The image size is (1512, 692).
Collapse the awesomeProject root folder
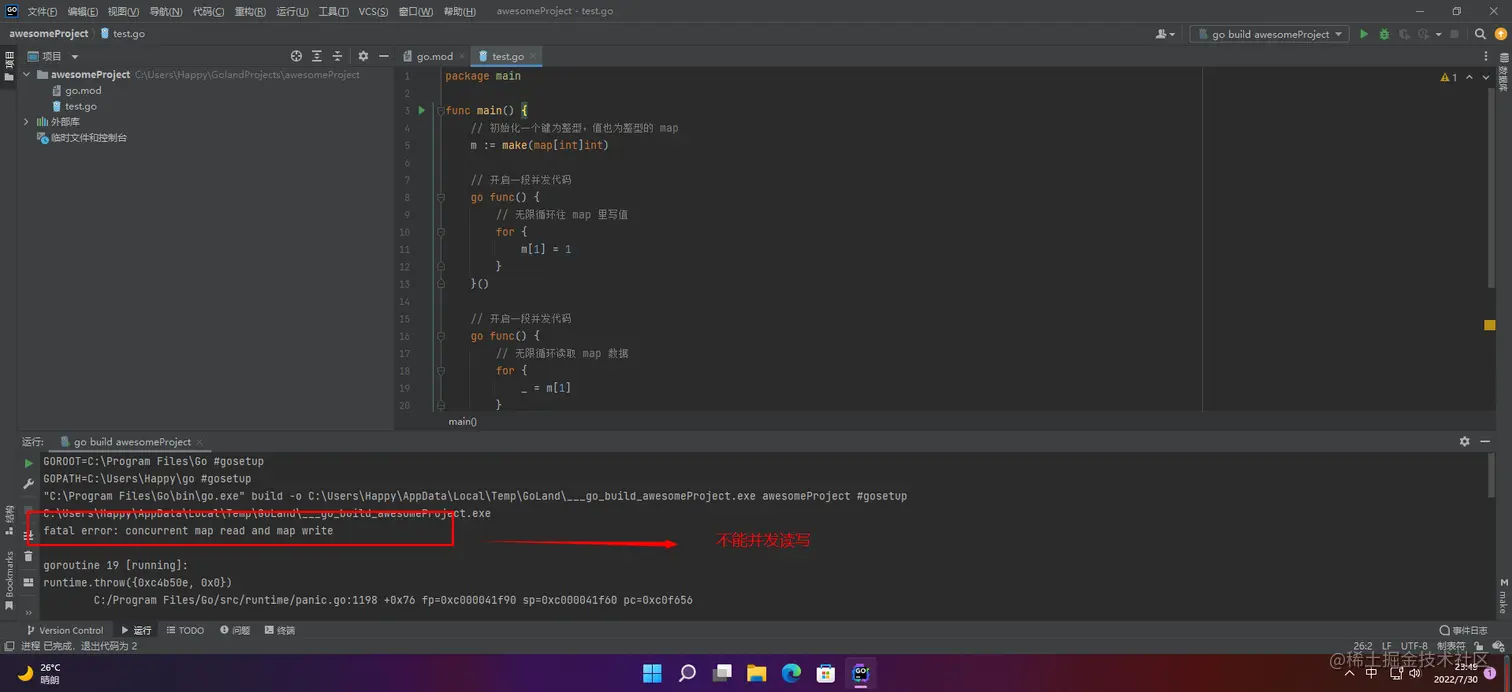27,75
